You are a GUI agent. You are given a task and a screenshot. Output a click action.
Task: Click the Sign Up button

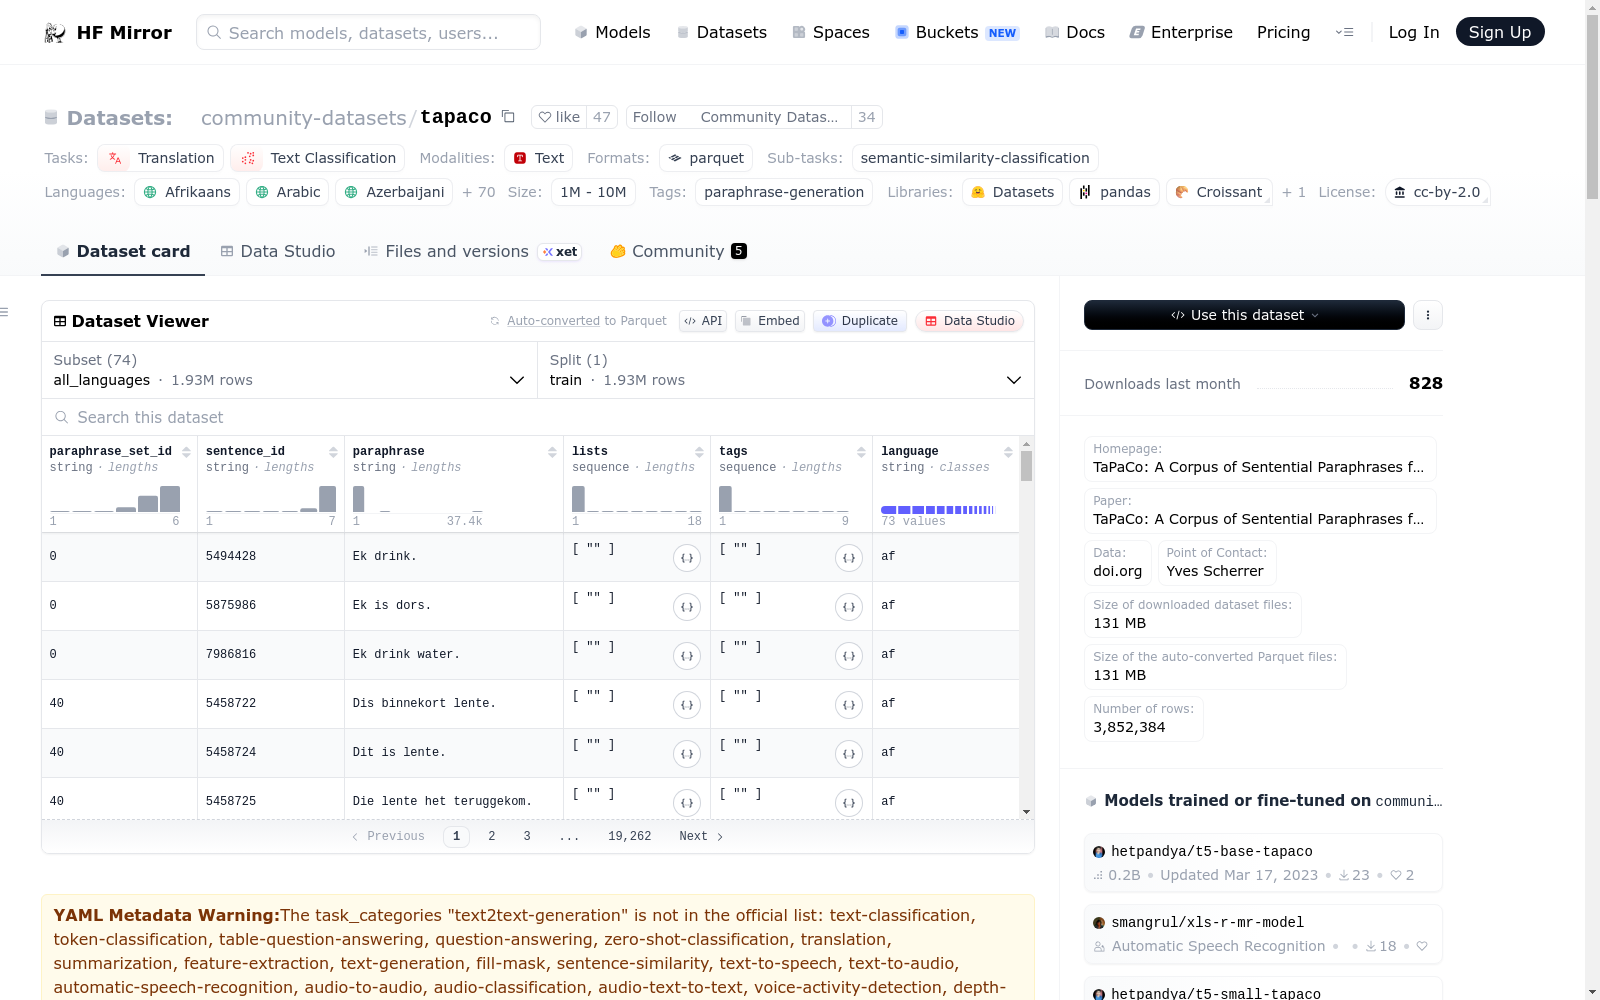[1500, 32]
